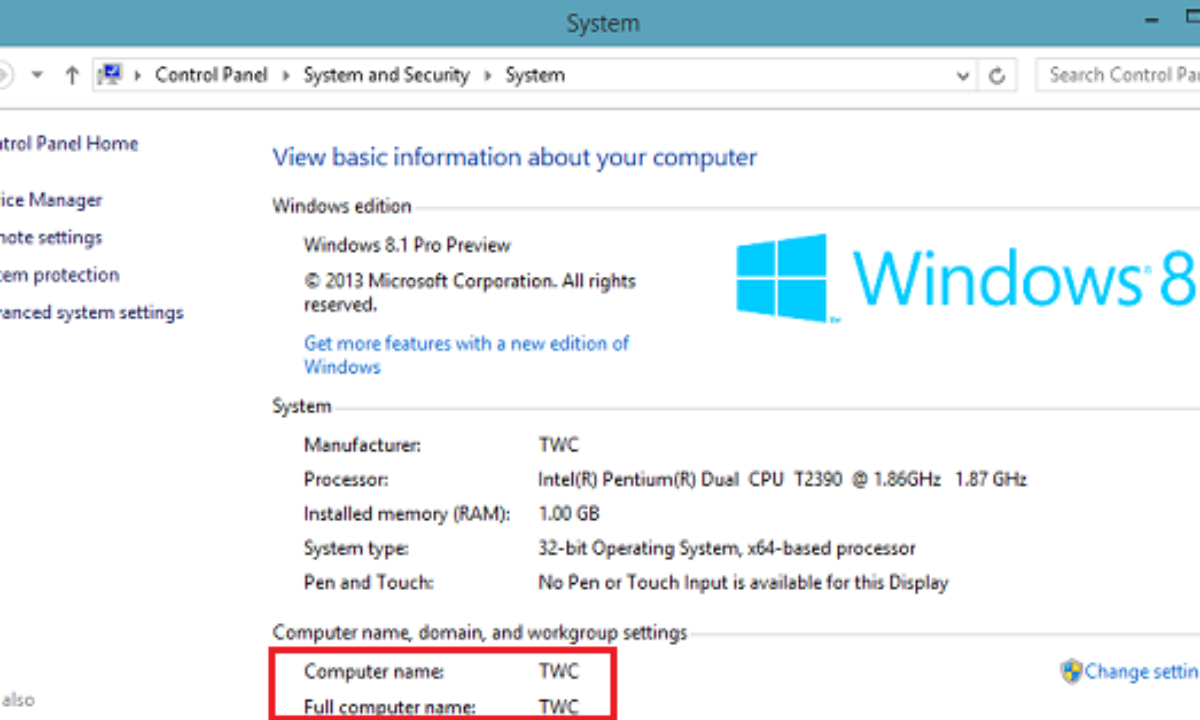This screenshot has height=720, width=1200.
Task: Expand the address bar history dropdown
Action: click(963, 75)
